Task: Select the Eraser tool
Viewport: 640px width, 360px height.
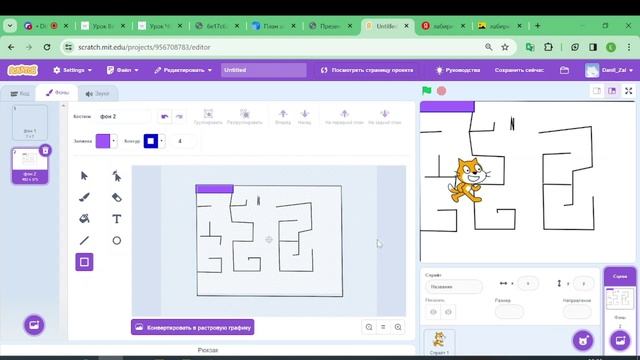Action: point(117,198)
